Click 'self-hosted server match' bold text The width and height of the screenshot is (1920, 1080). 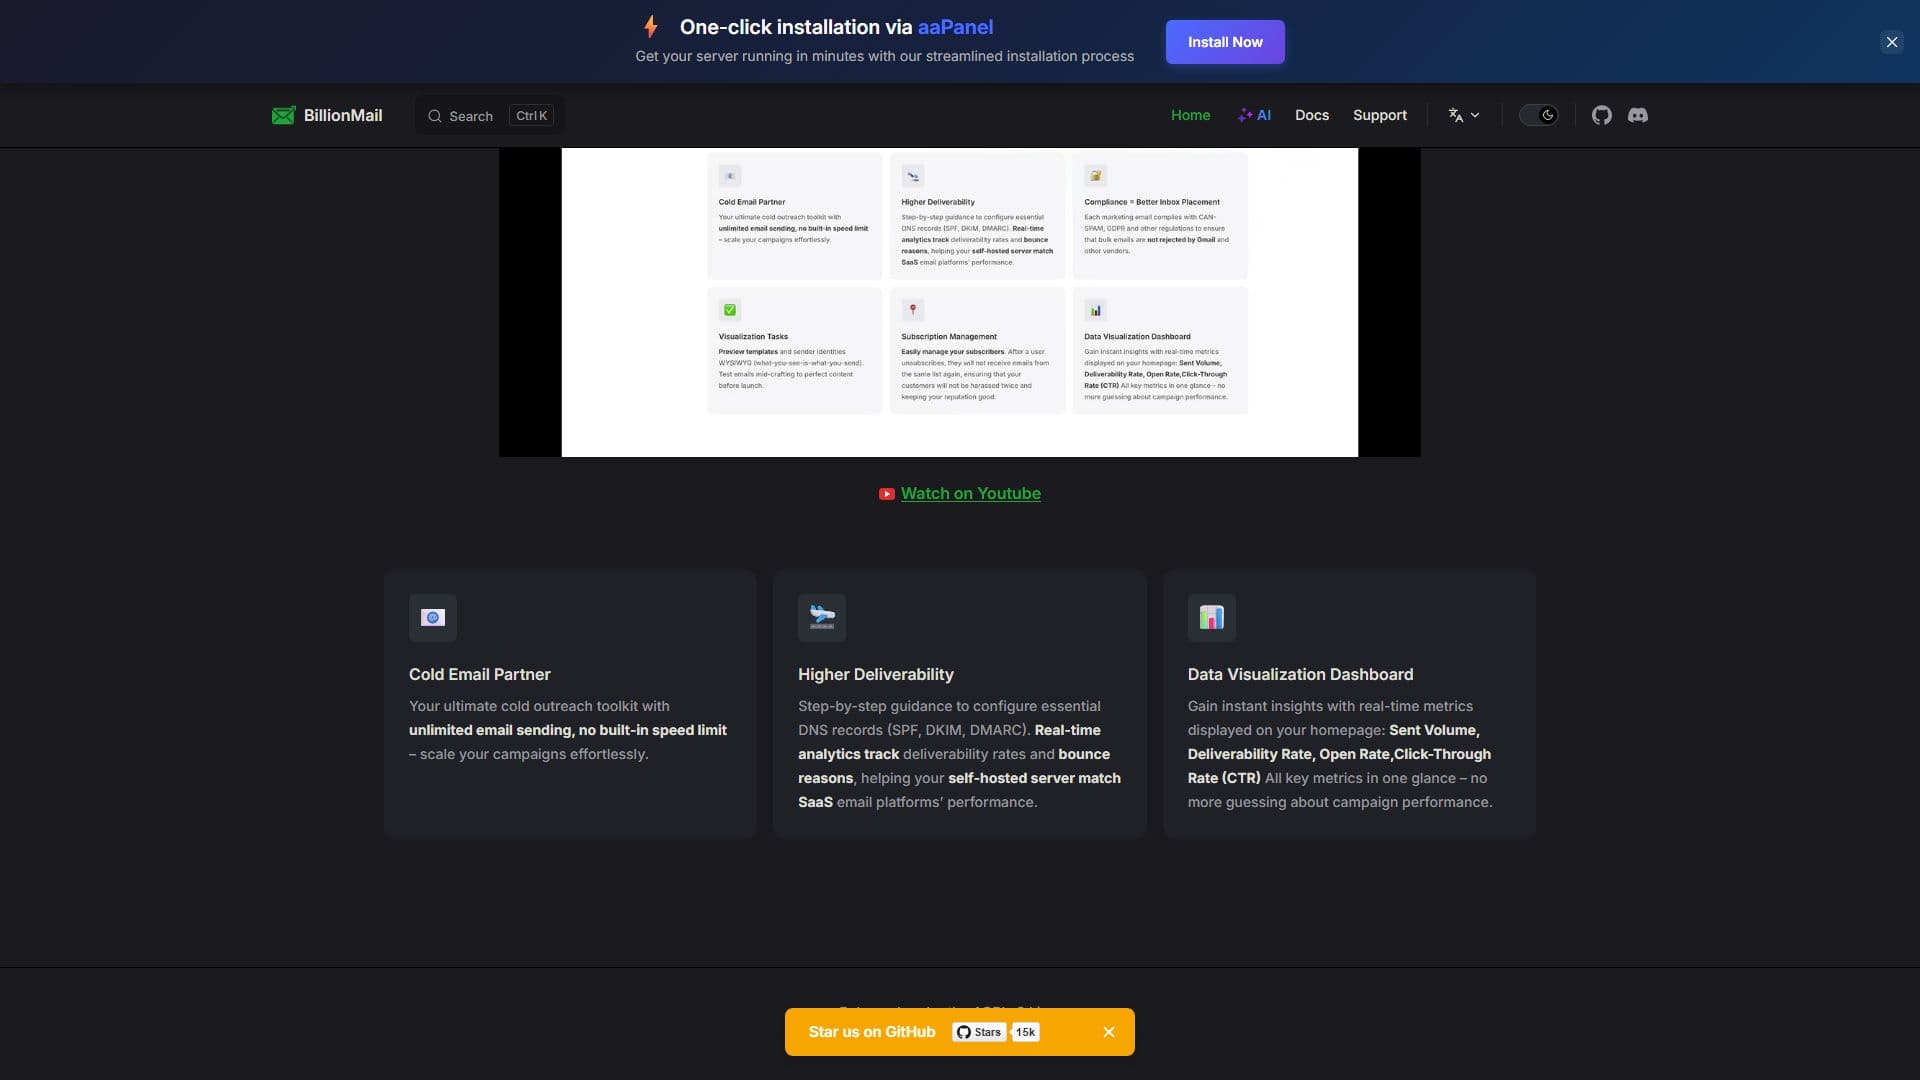click(1034, 778)
